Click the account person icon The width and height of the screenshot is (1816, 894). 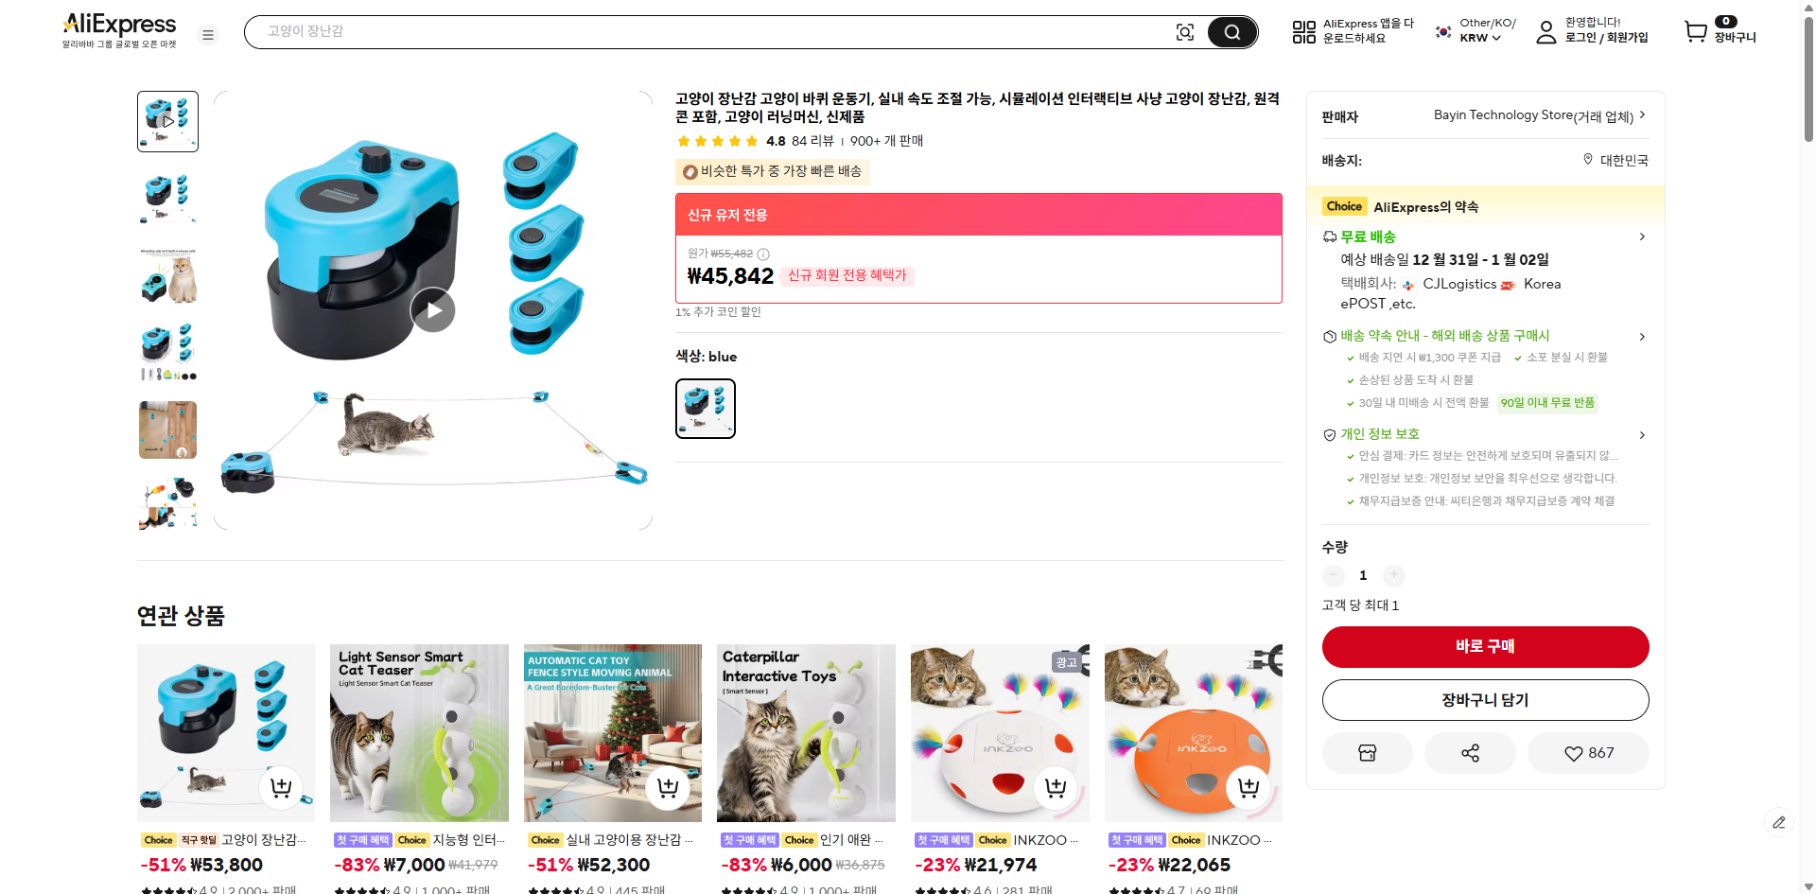pos(1545,31)
